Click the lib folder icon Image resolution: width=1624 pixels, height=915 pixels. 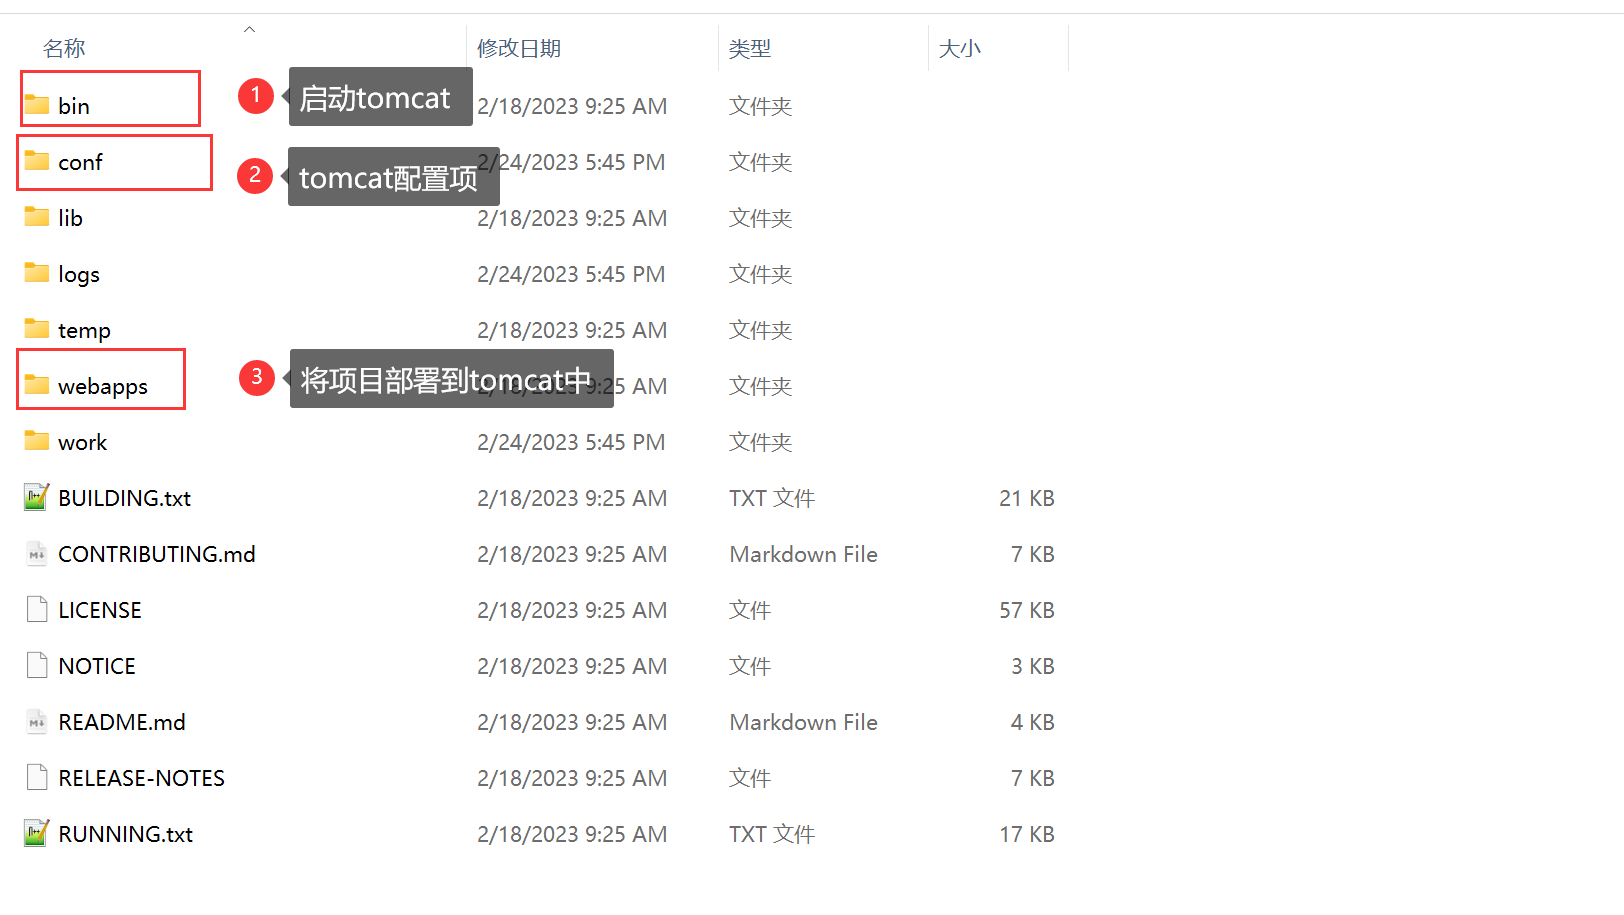tap(37, 217)
